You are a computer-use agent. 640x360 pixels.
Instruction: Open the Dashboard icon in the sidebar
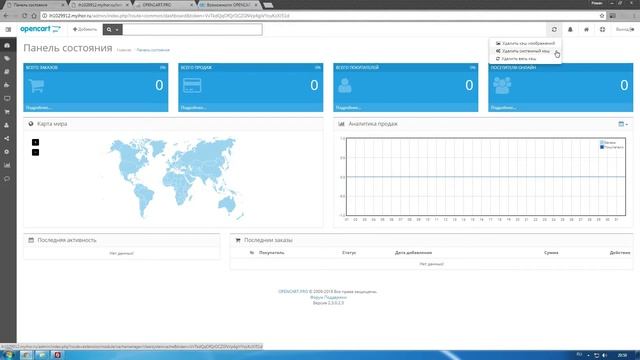[x=7, y=45]
